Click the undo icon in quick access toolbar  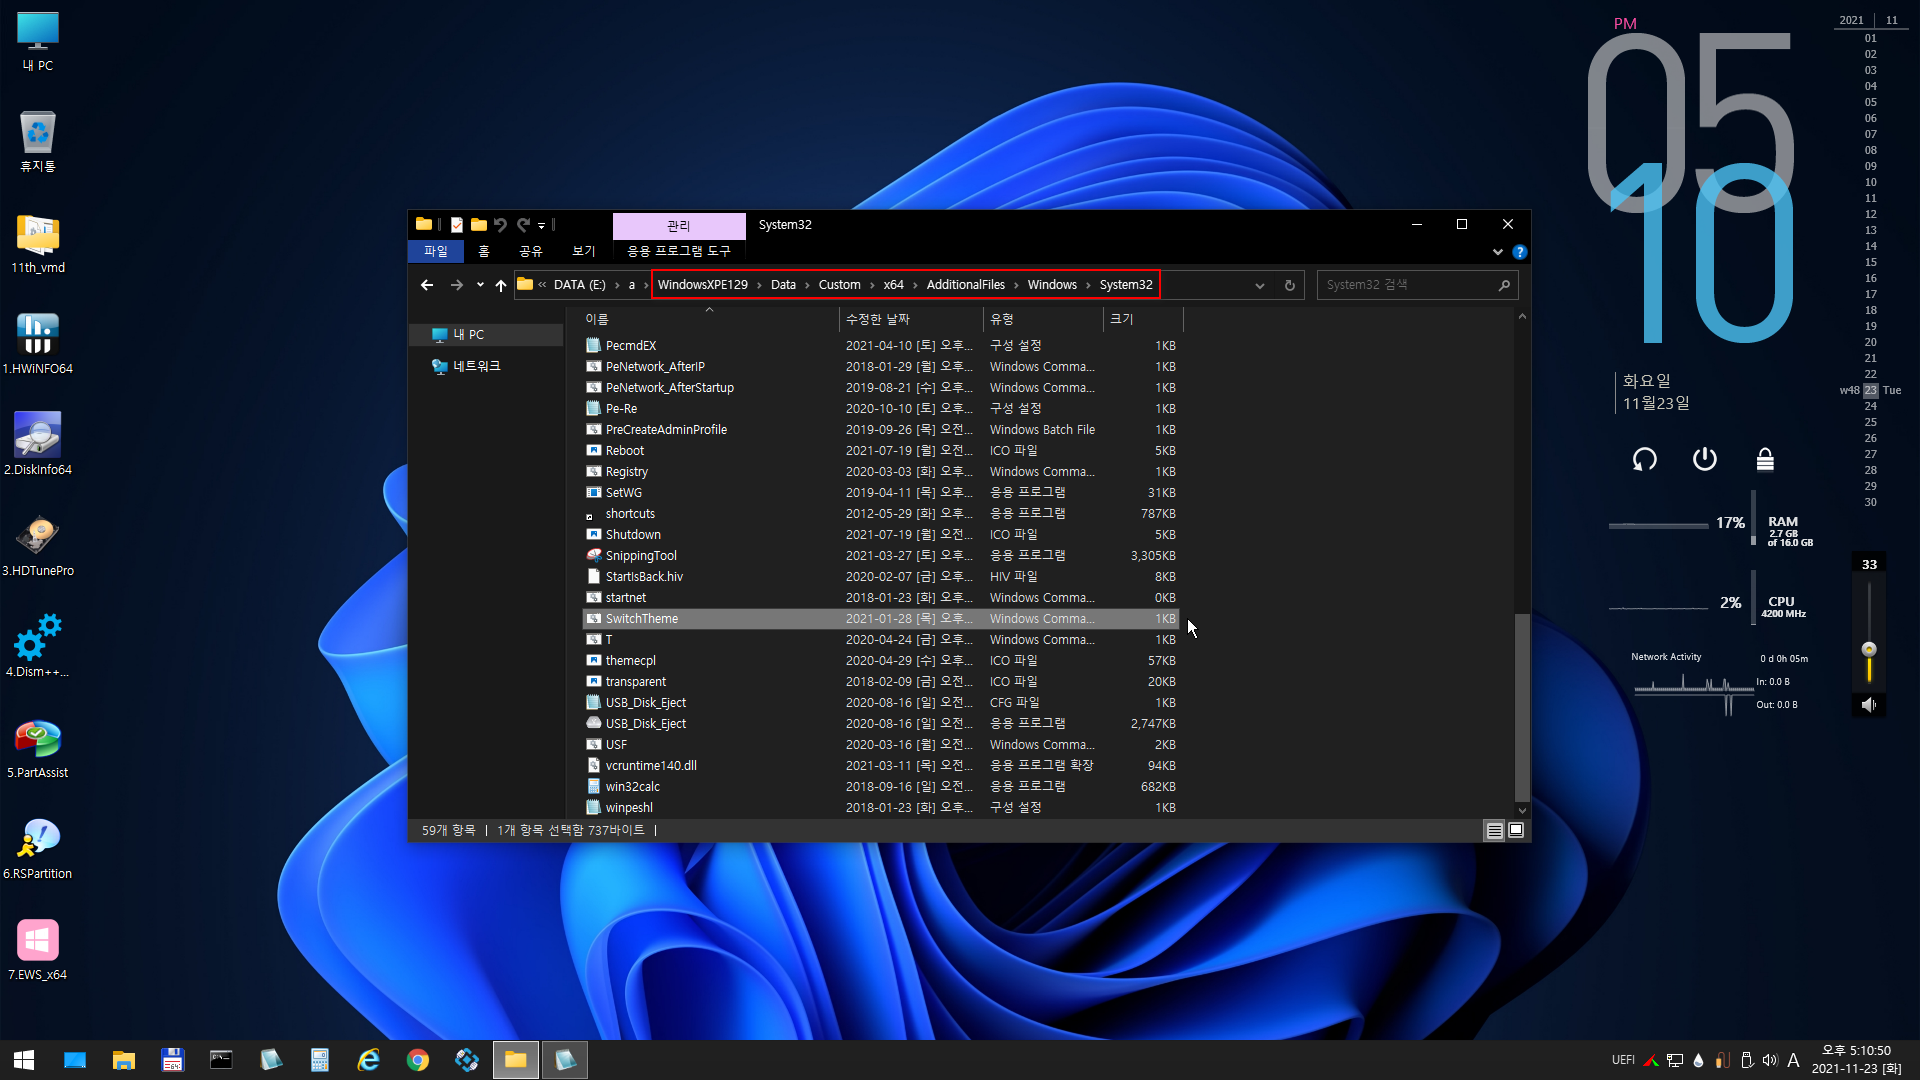[500, 225]
